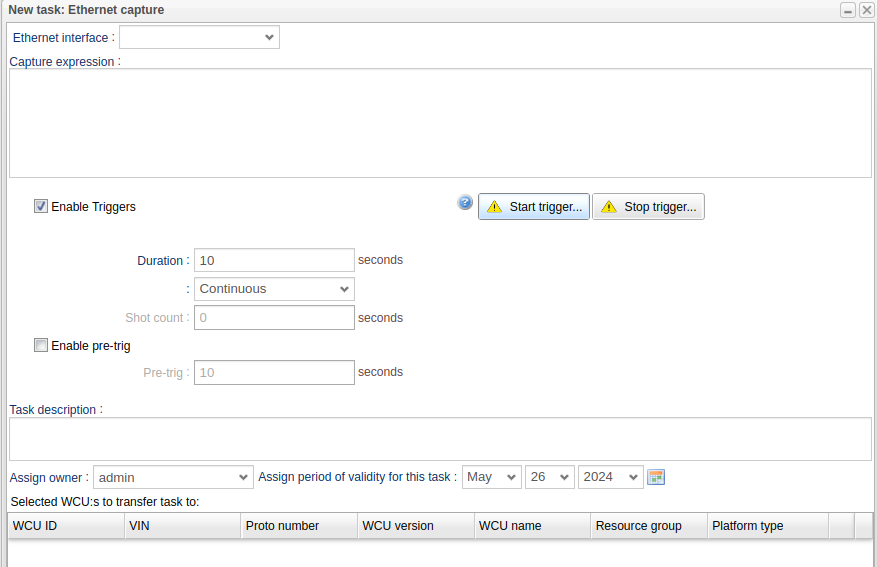Open the calendar date picker icon

point(656,477)
